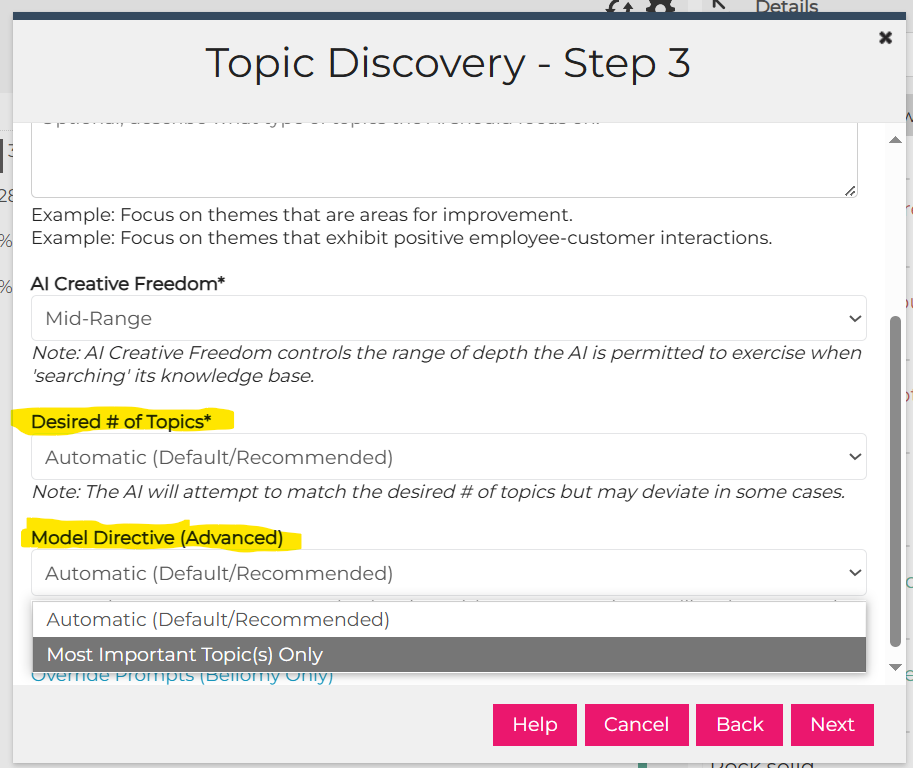
Task: Collapse the Model Directive (Advanced) dropdown
Action: (x=448, y=573)
